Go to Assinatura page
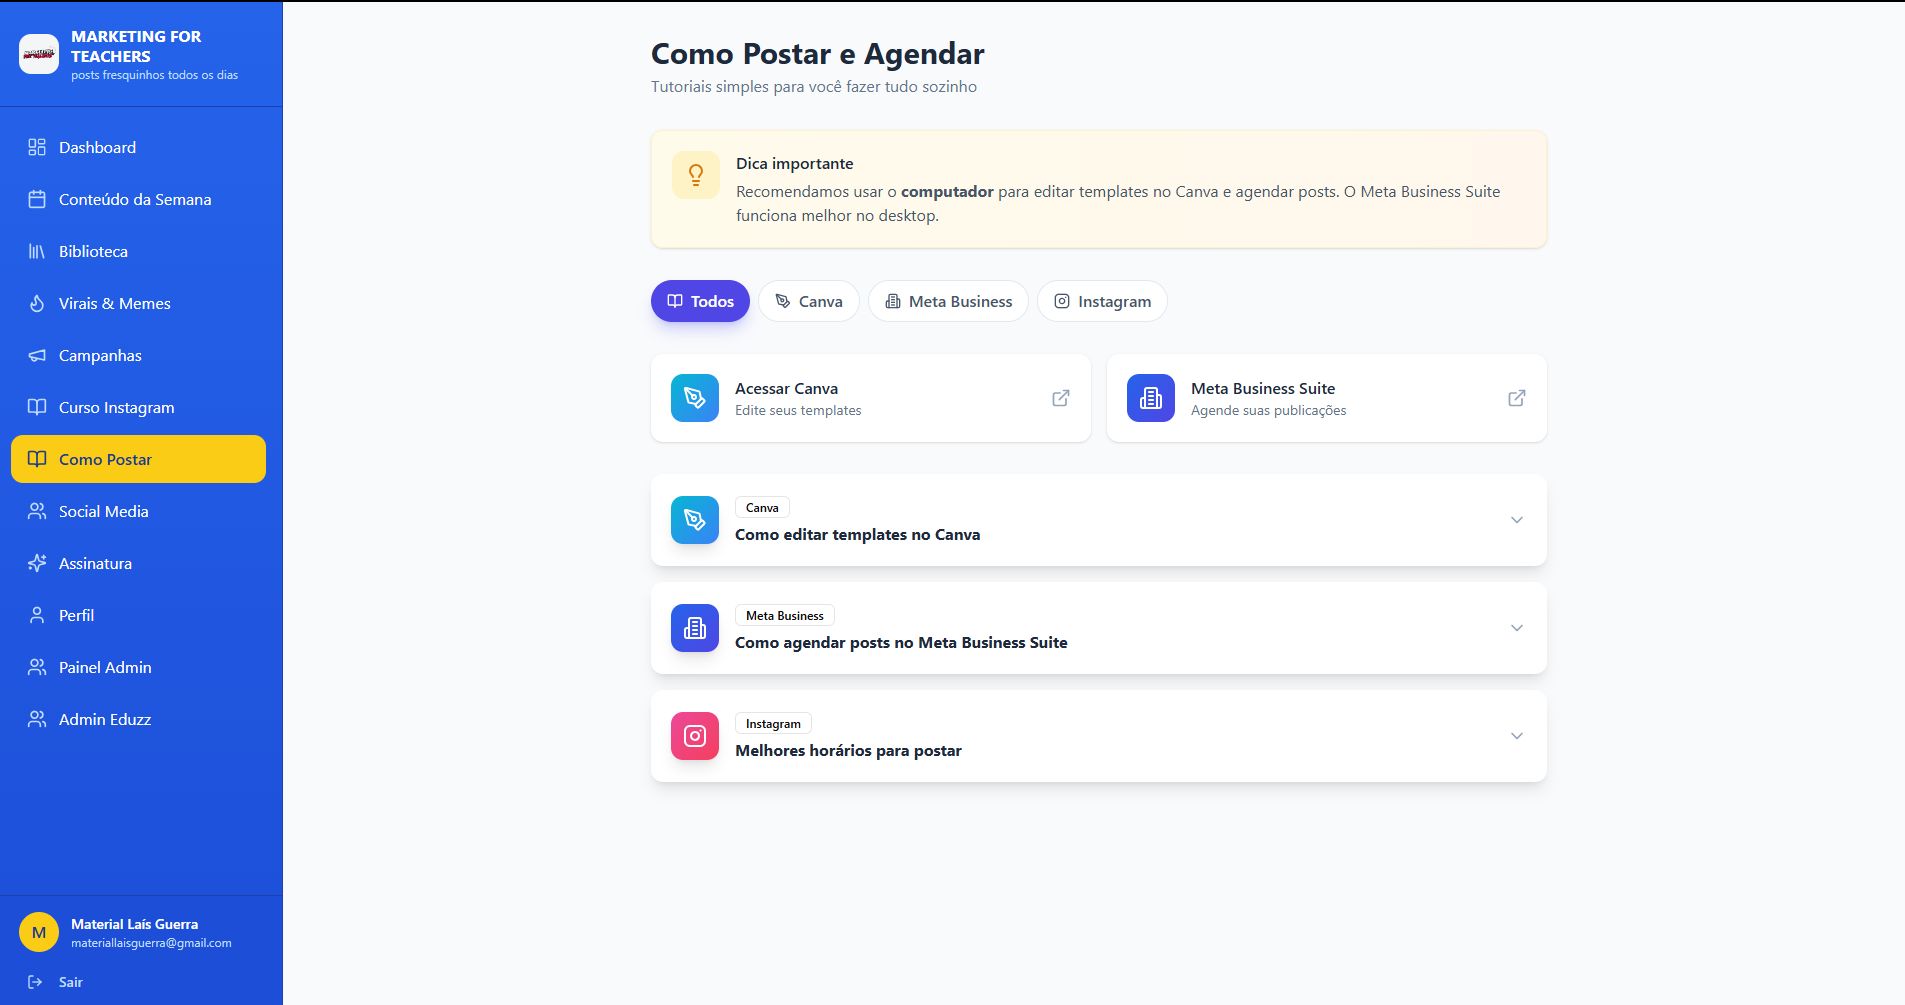This screenshot has height=1005, width=1905. (138, 563)
